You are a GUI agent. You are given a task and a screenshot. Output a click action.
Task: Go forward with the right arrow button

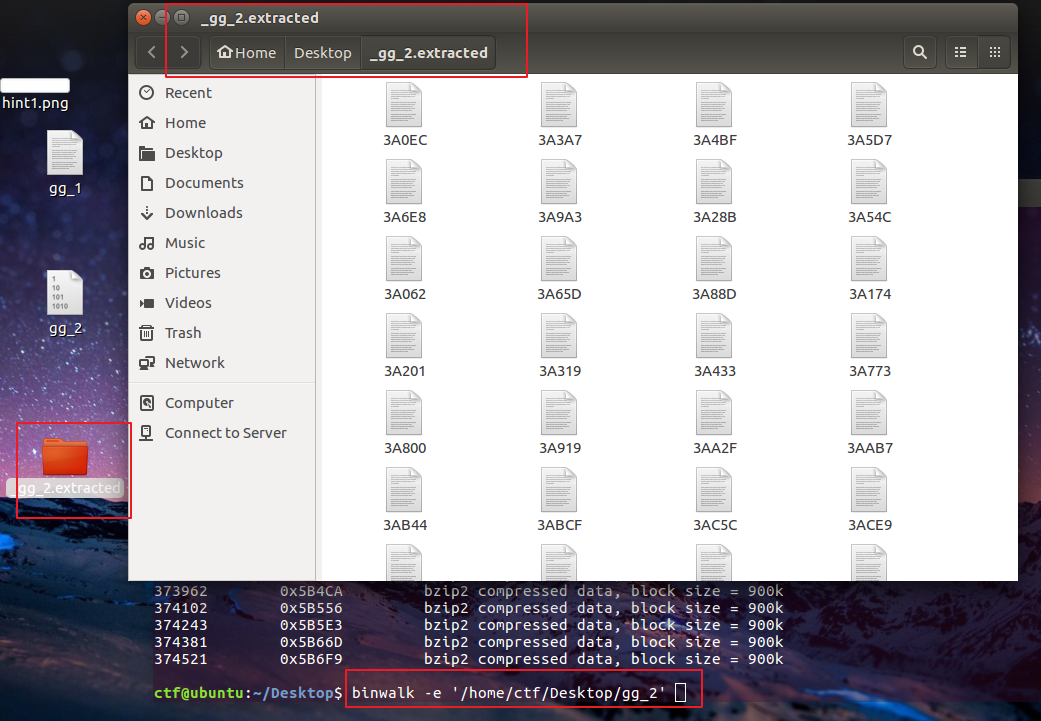coord(184,52)
